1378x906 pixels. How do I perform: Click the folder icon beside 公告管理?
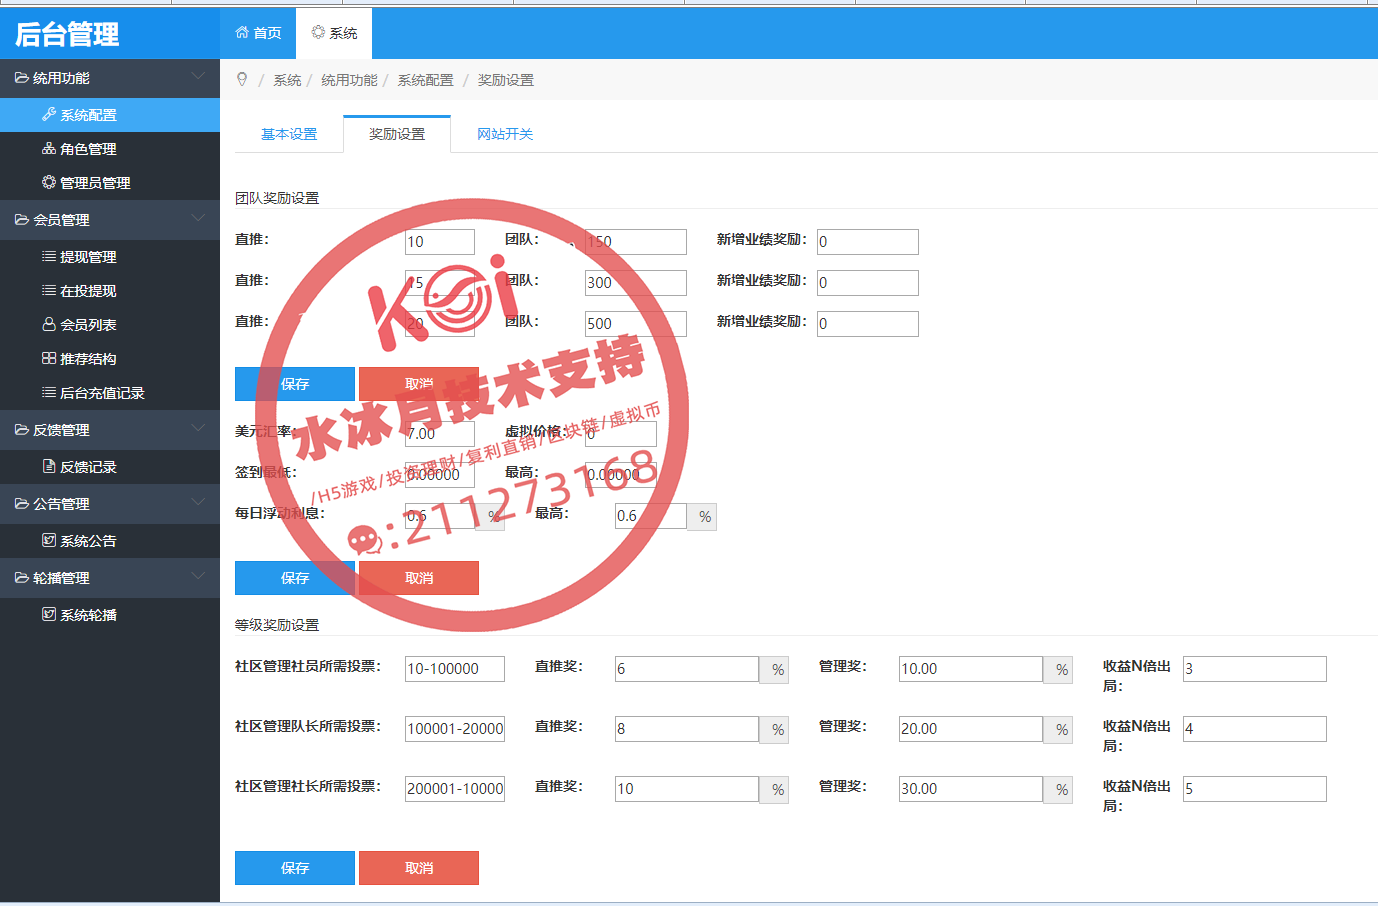pyautogui.click(x=21, y=504)
